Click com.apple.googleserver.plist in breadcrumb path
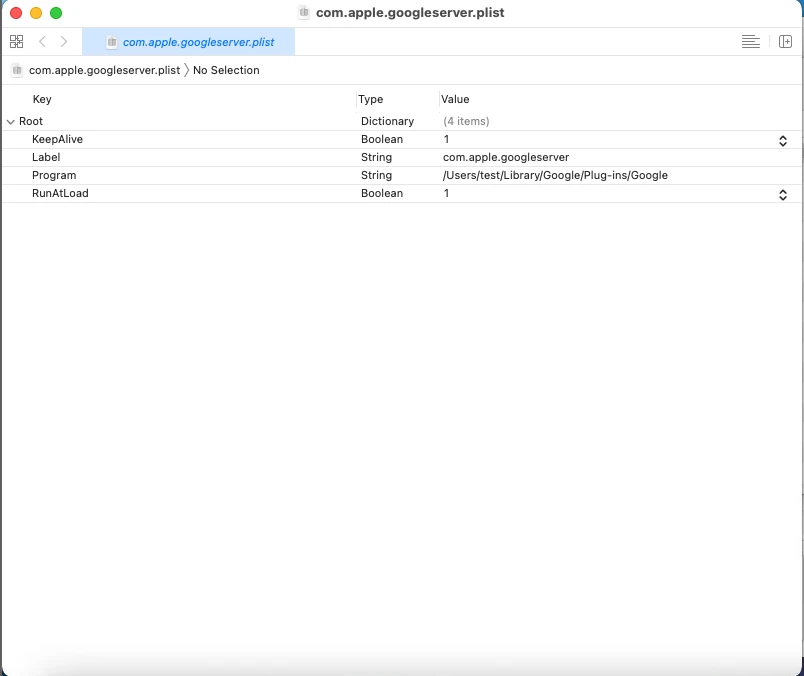Image resolution: width=804 pixels, height=676 pixels. click(104, 70)
